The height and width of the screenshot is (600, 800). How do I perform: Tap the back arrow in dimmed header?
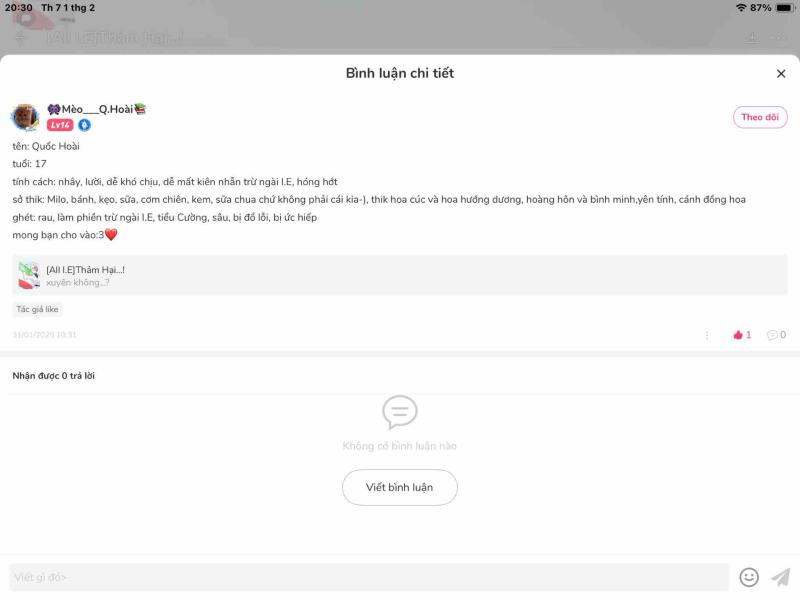20,38
